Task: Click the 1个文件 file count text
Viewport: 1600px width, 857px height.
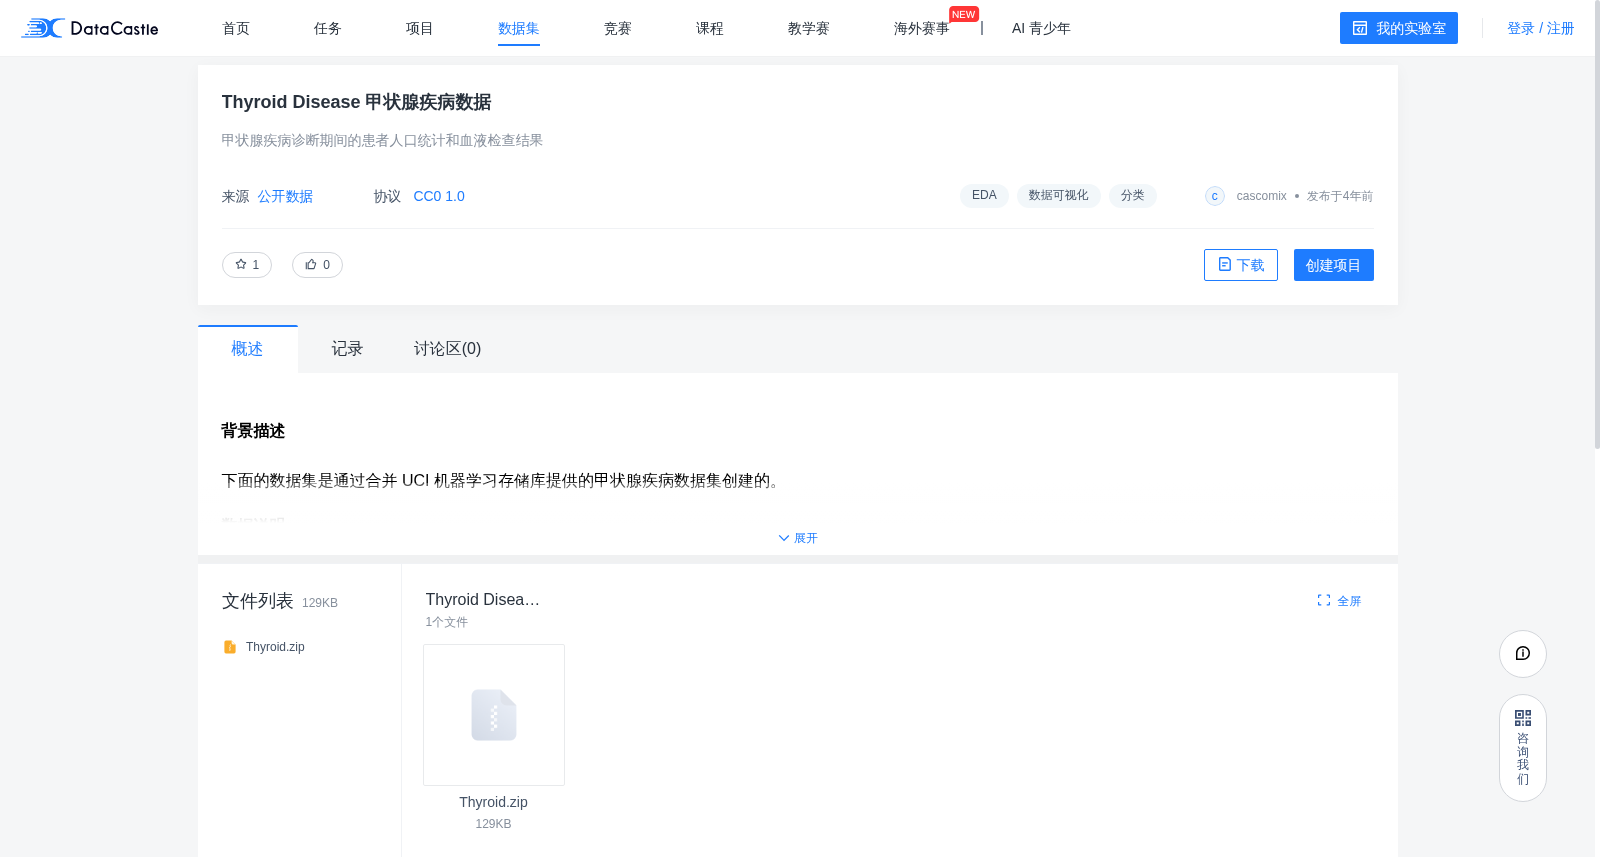Action: [x=447, y=622]
